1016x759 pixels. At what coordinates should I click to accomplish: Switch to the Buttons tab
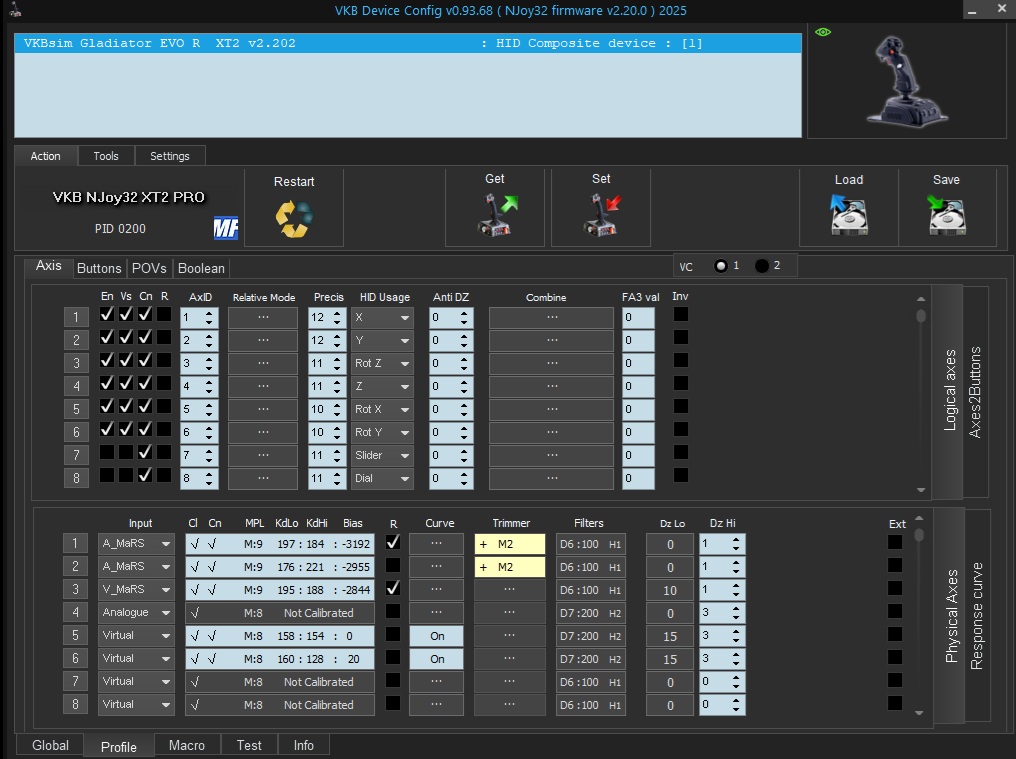pos(98,268)
